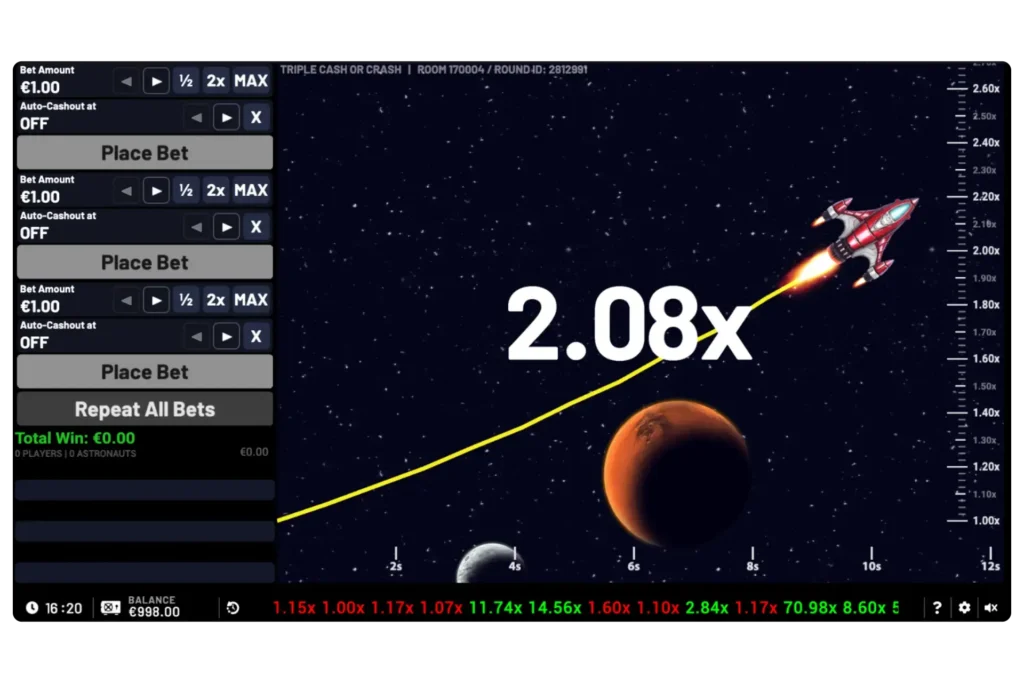Open round history clock icon
The image size is (1024, 683).
[233, 607]
